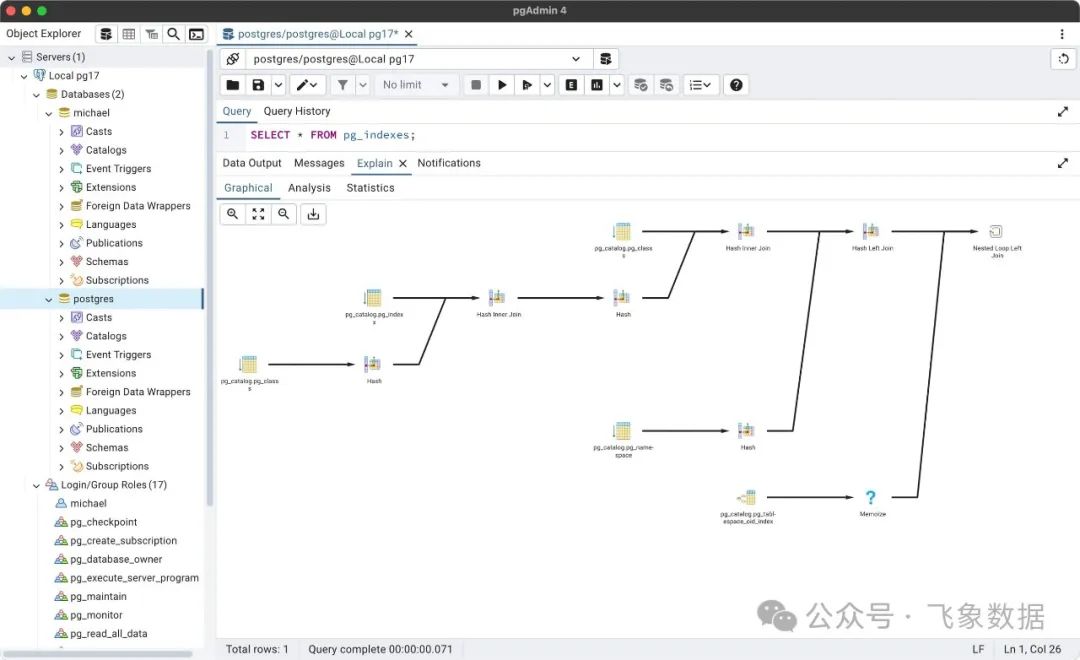Click the rollback transaction icon
1080x660 pixels.
point(666,85)
